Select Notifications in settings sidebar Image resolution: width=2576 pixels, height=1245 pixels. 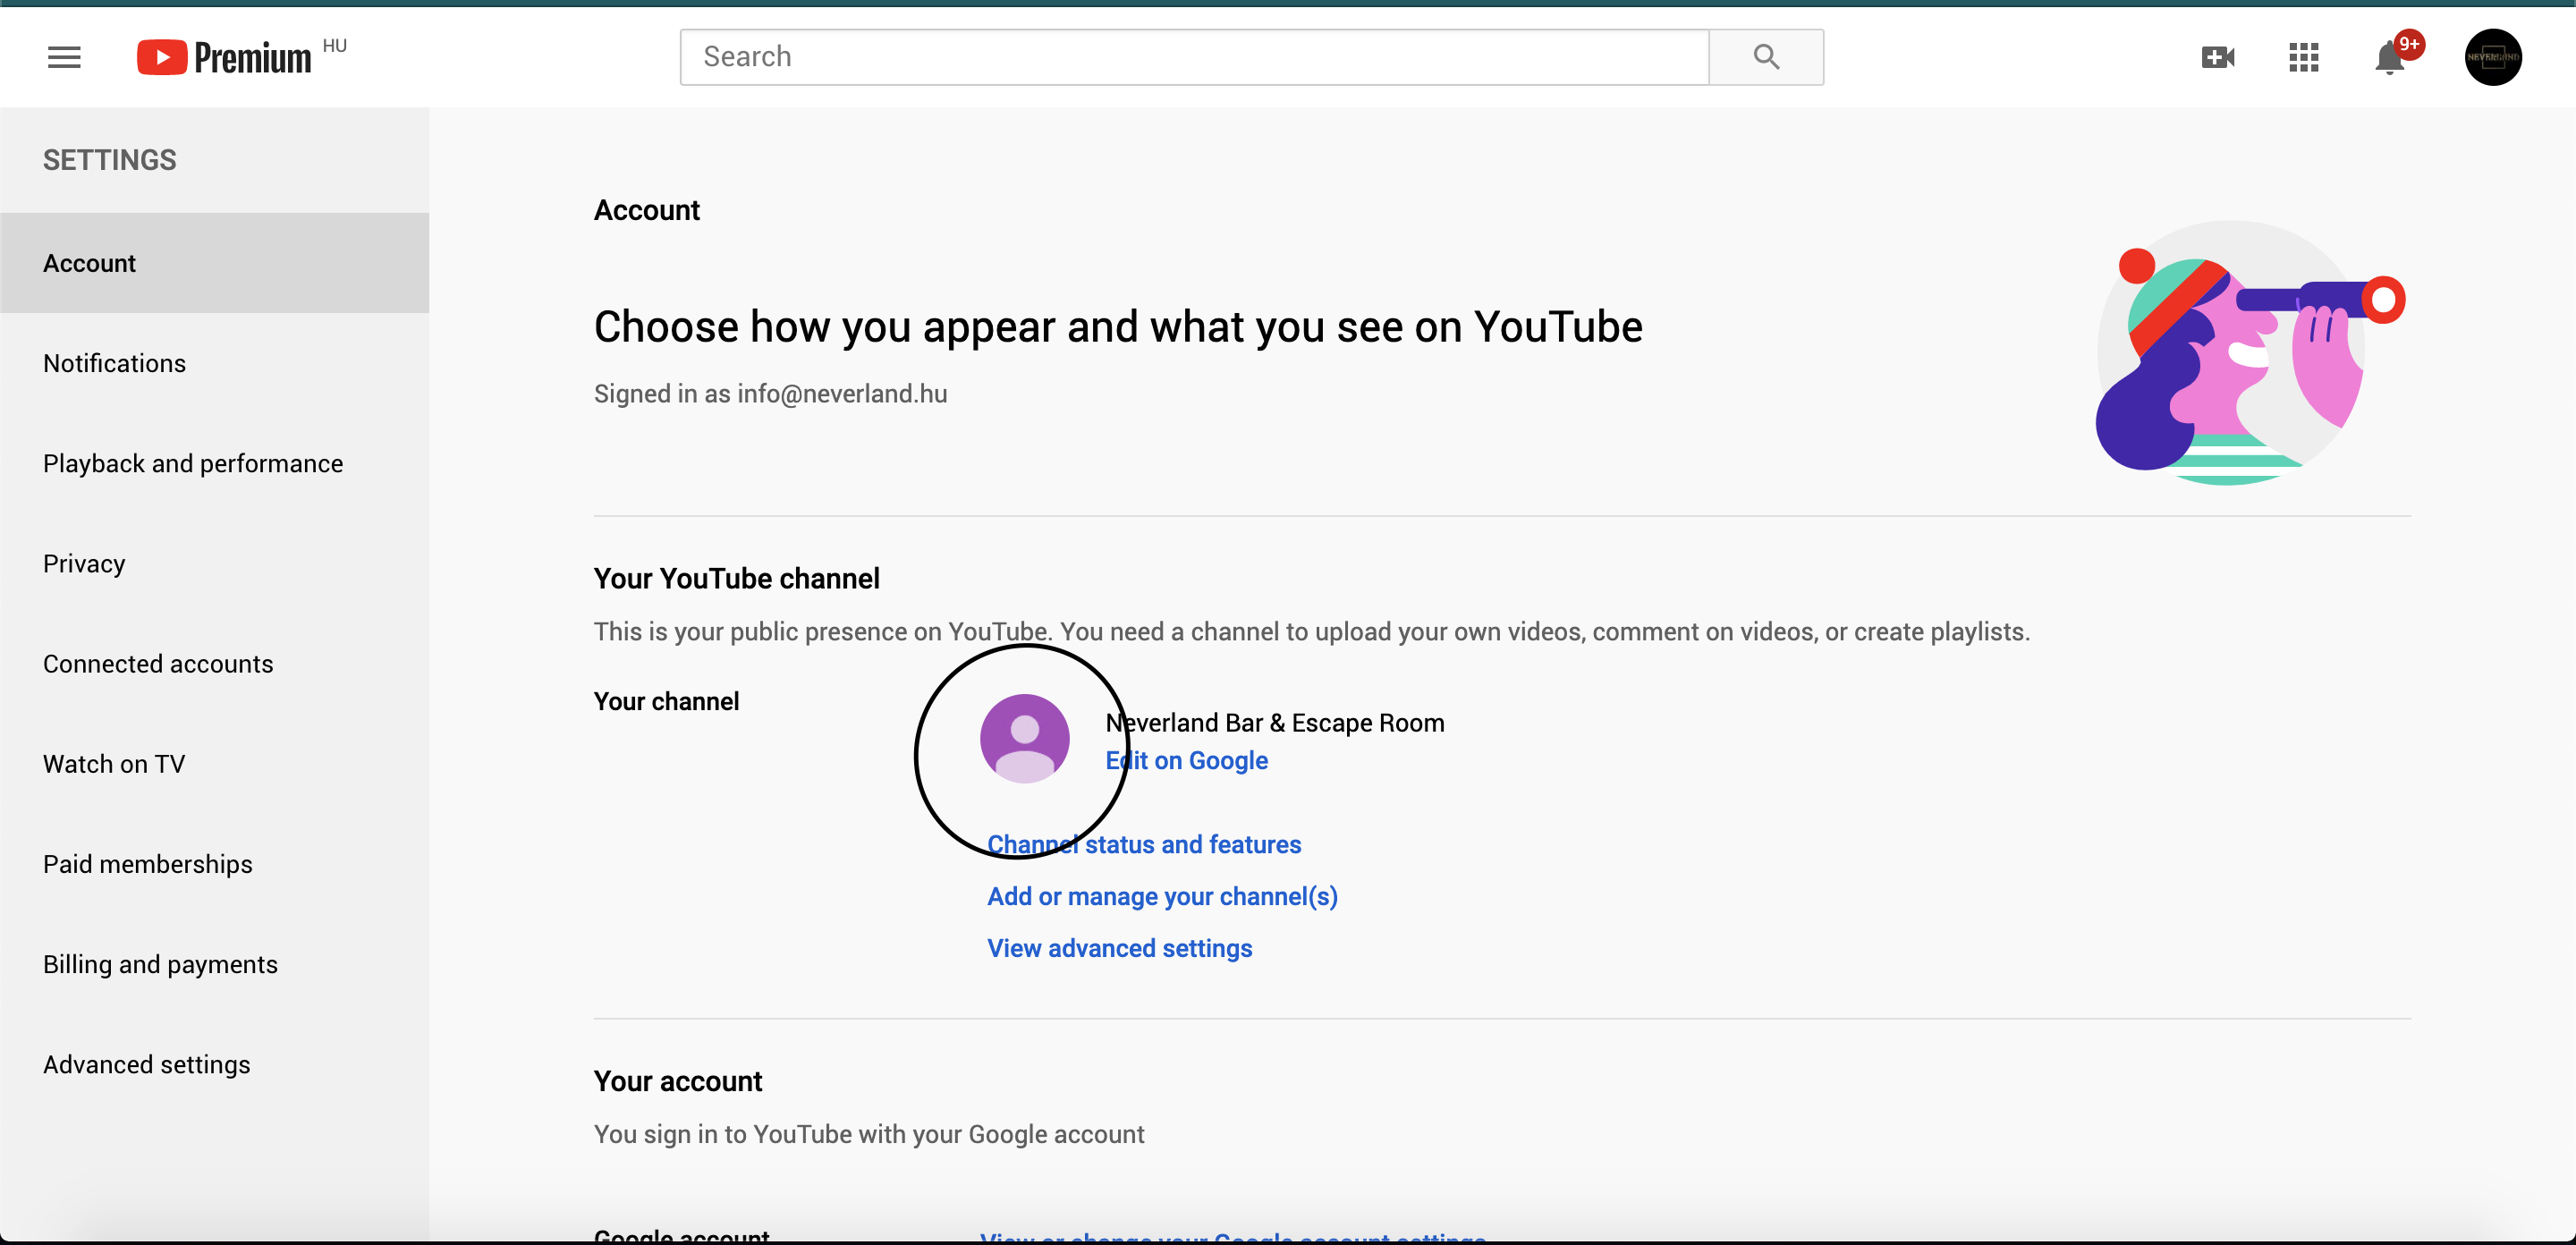[x=114, y=363]
